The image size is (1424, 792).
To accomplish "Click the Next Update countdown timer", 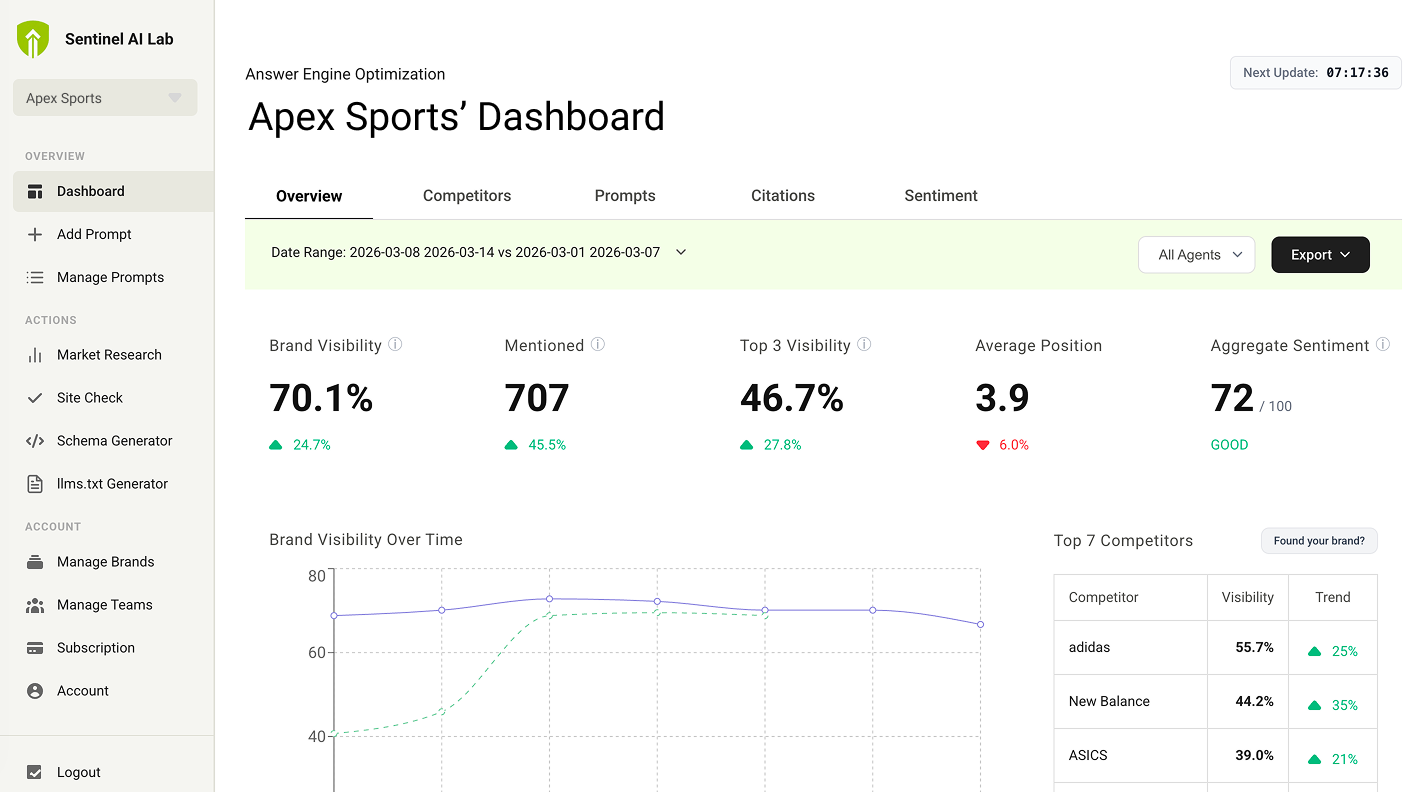I will coord(1315,73).
